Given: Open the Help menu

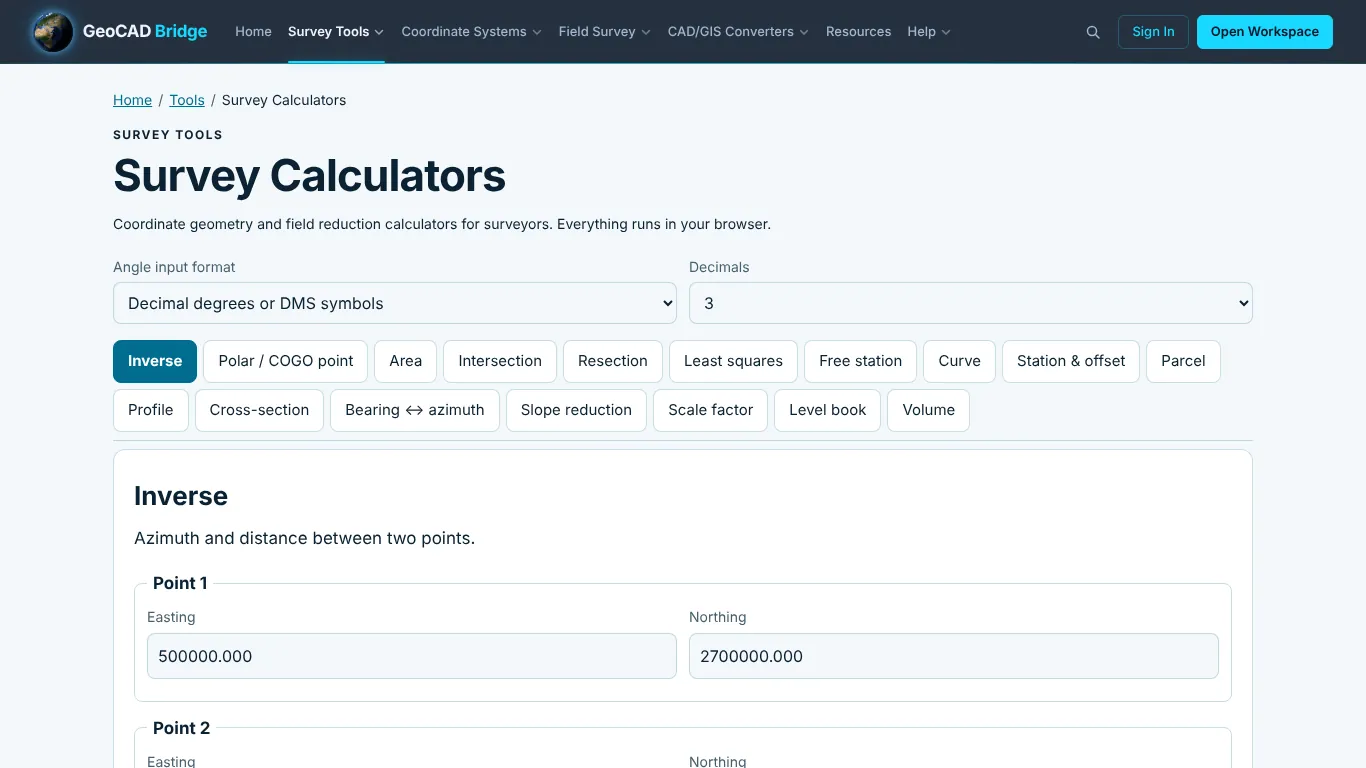Looking at the screenshot, I should 929,32.
